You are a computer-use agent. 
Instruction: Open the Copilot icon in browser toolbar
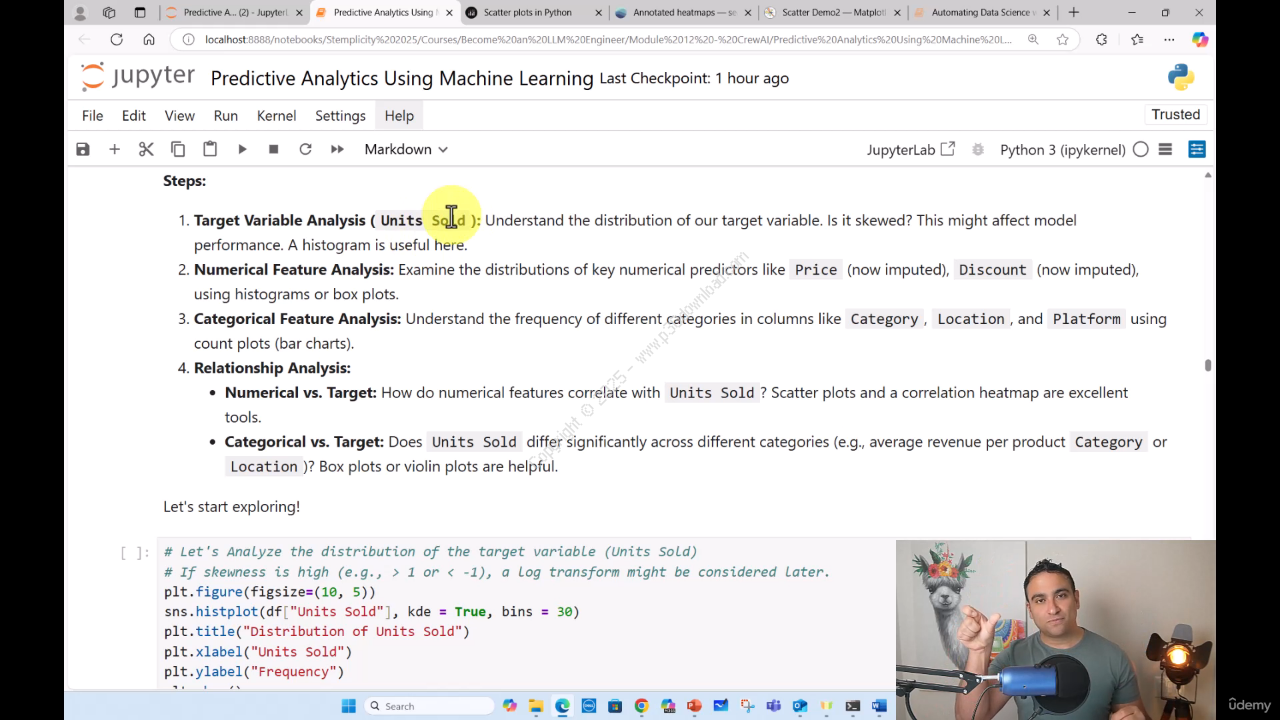tap(1200, 39)
